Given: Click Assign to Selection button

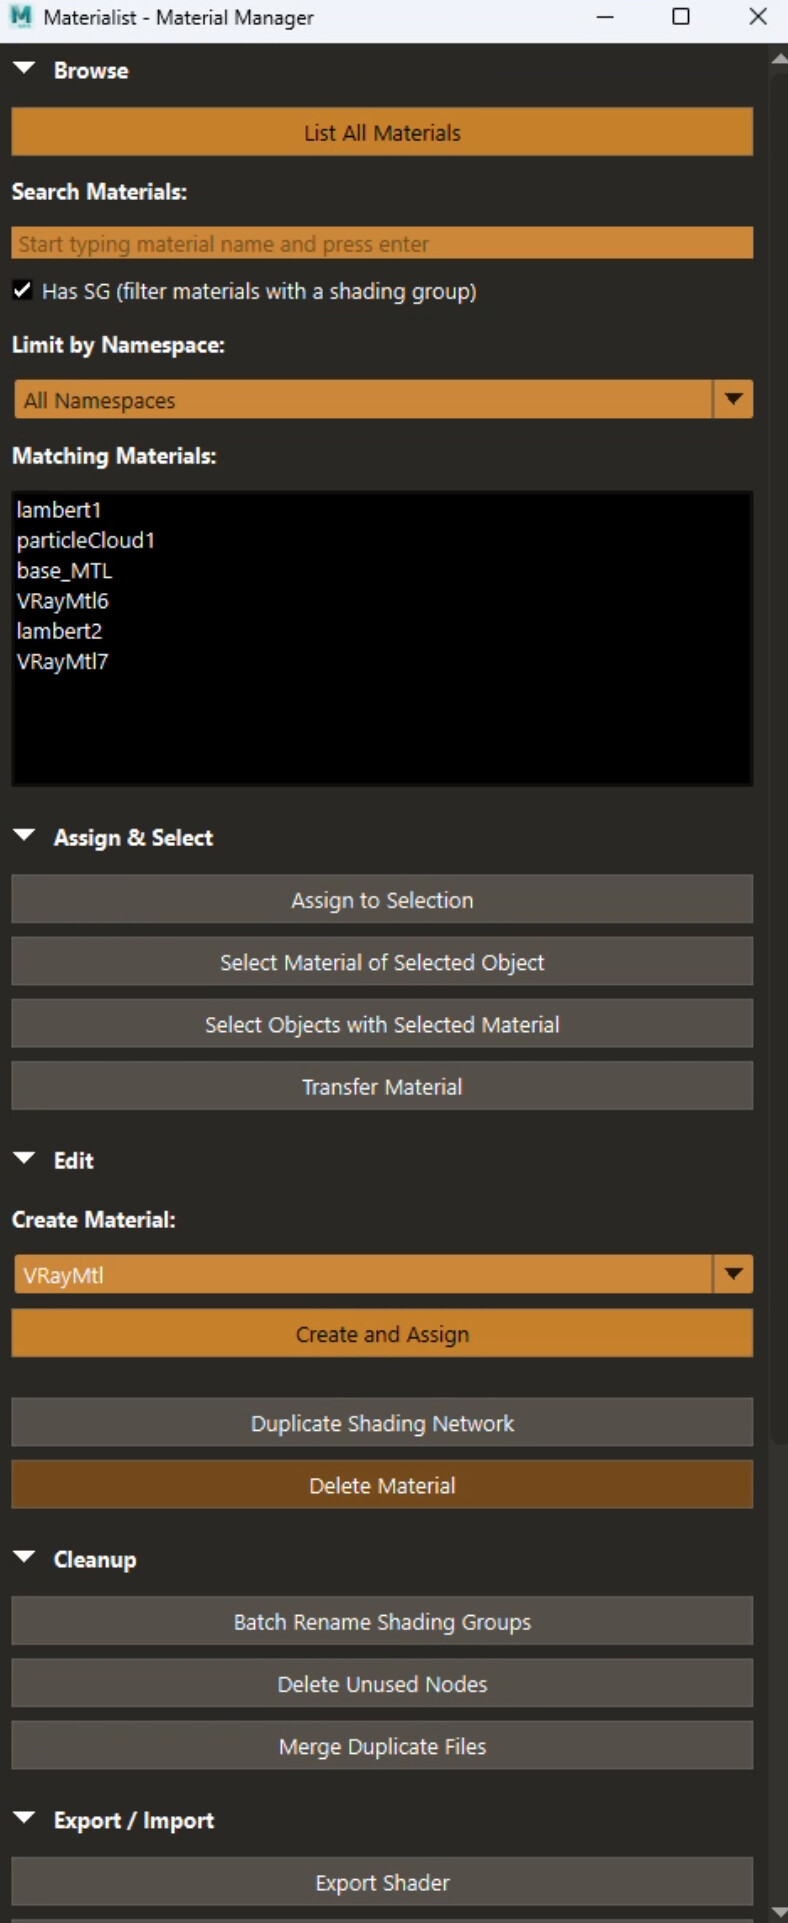Looking at the screenshot, I should tap(382, 900).
